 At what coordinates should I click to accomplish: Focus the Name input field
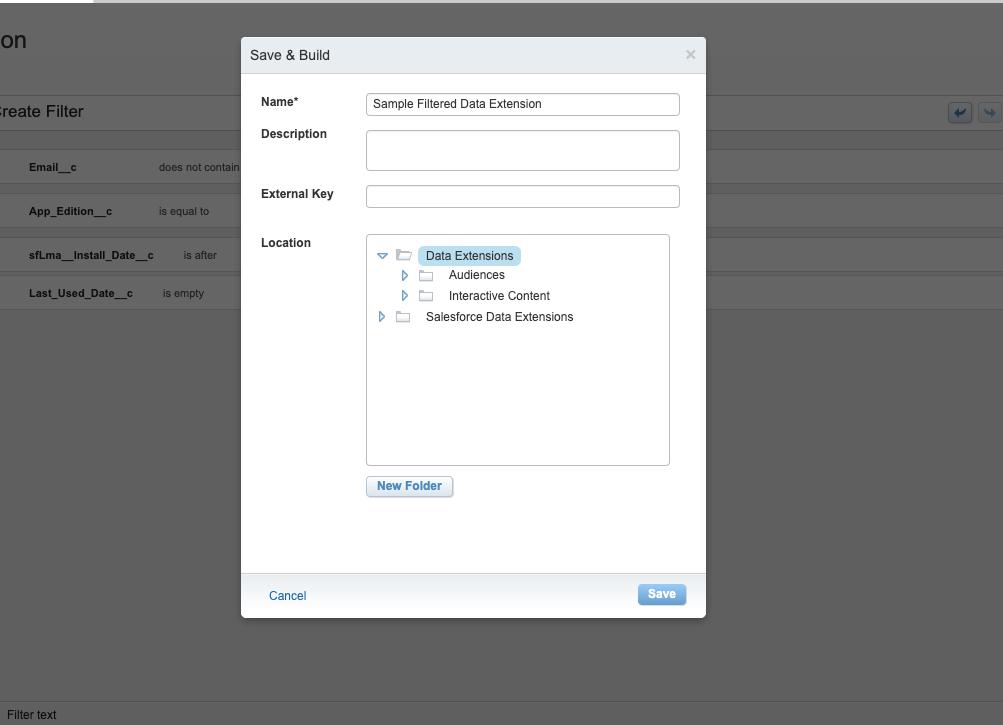pyautogui.click(x=522, y=104)
